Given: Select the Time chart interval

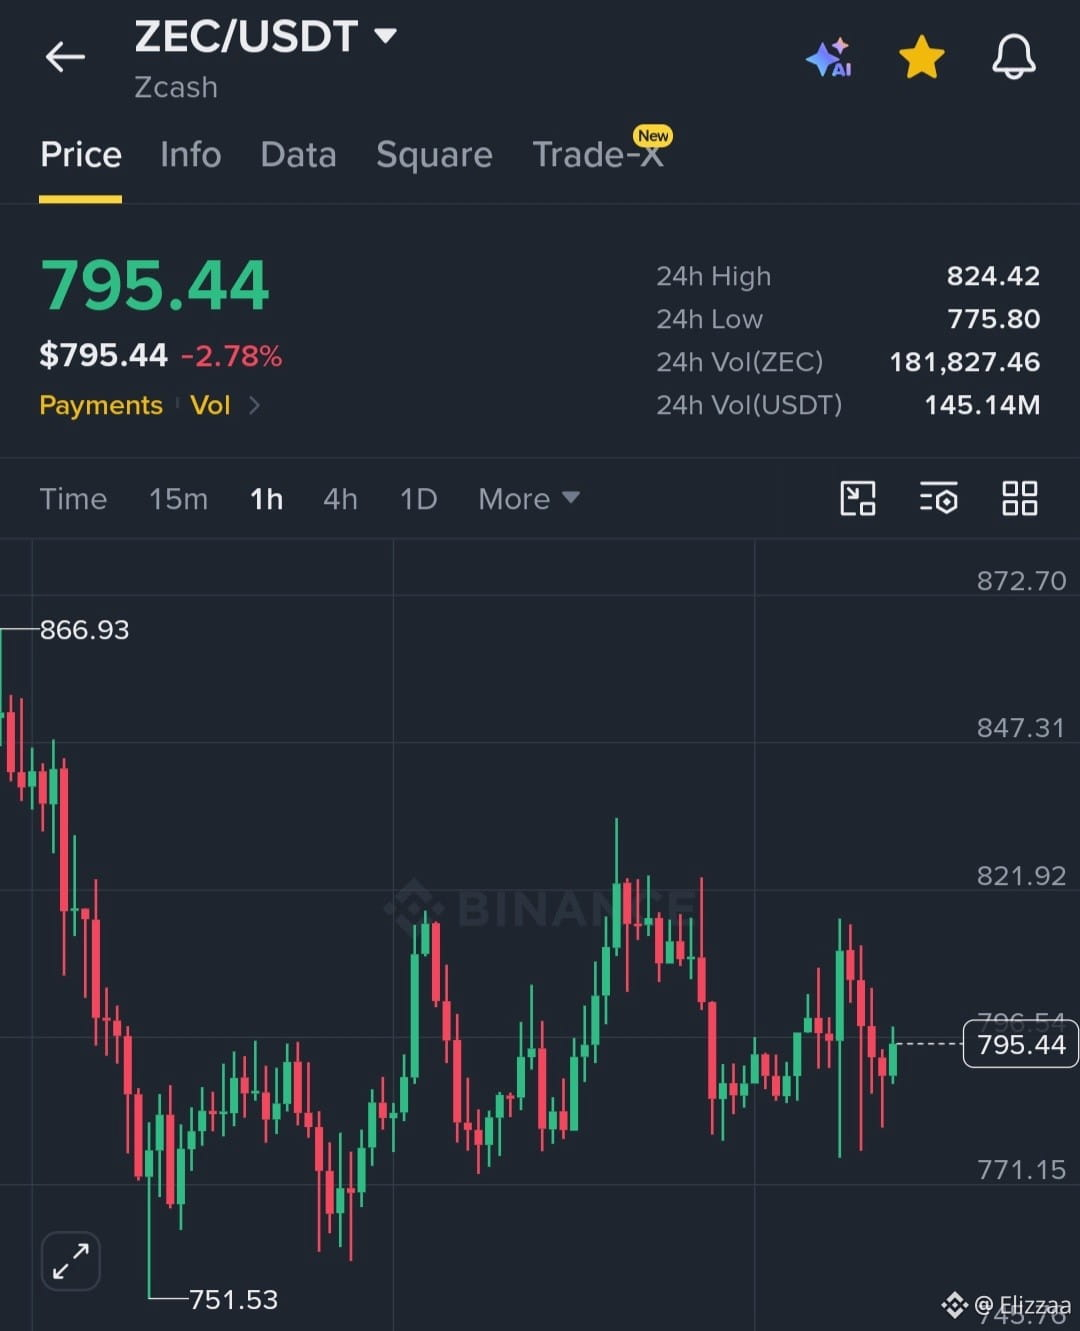Looking at the screenshot, I should pyautogui.click(x=73, y=499).
